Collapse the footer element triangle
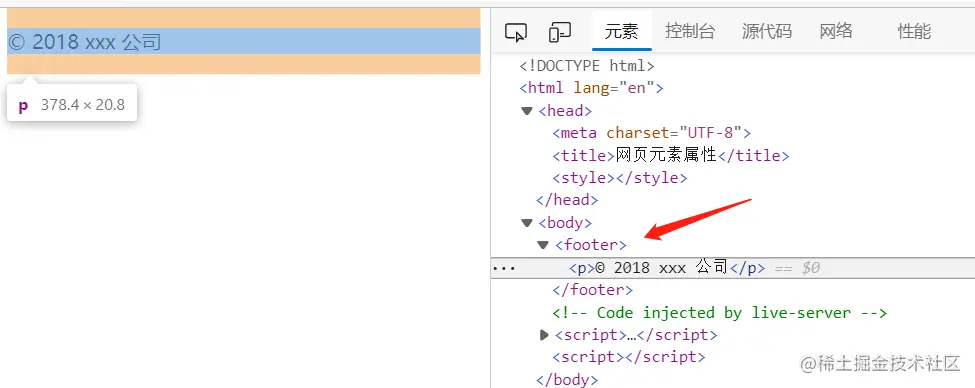Viewport: 975px width, 388px height. click(x=543, y=245)
